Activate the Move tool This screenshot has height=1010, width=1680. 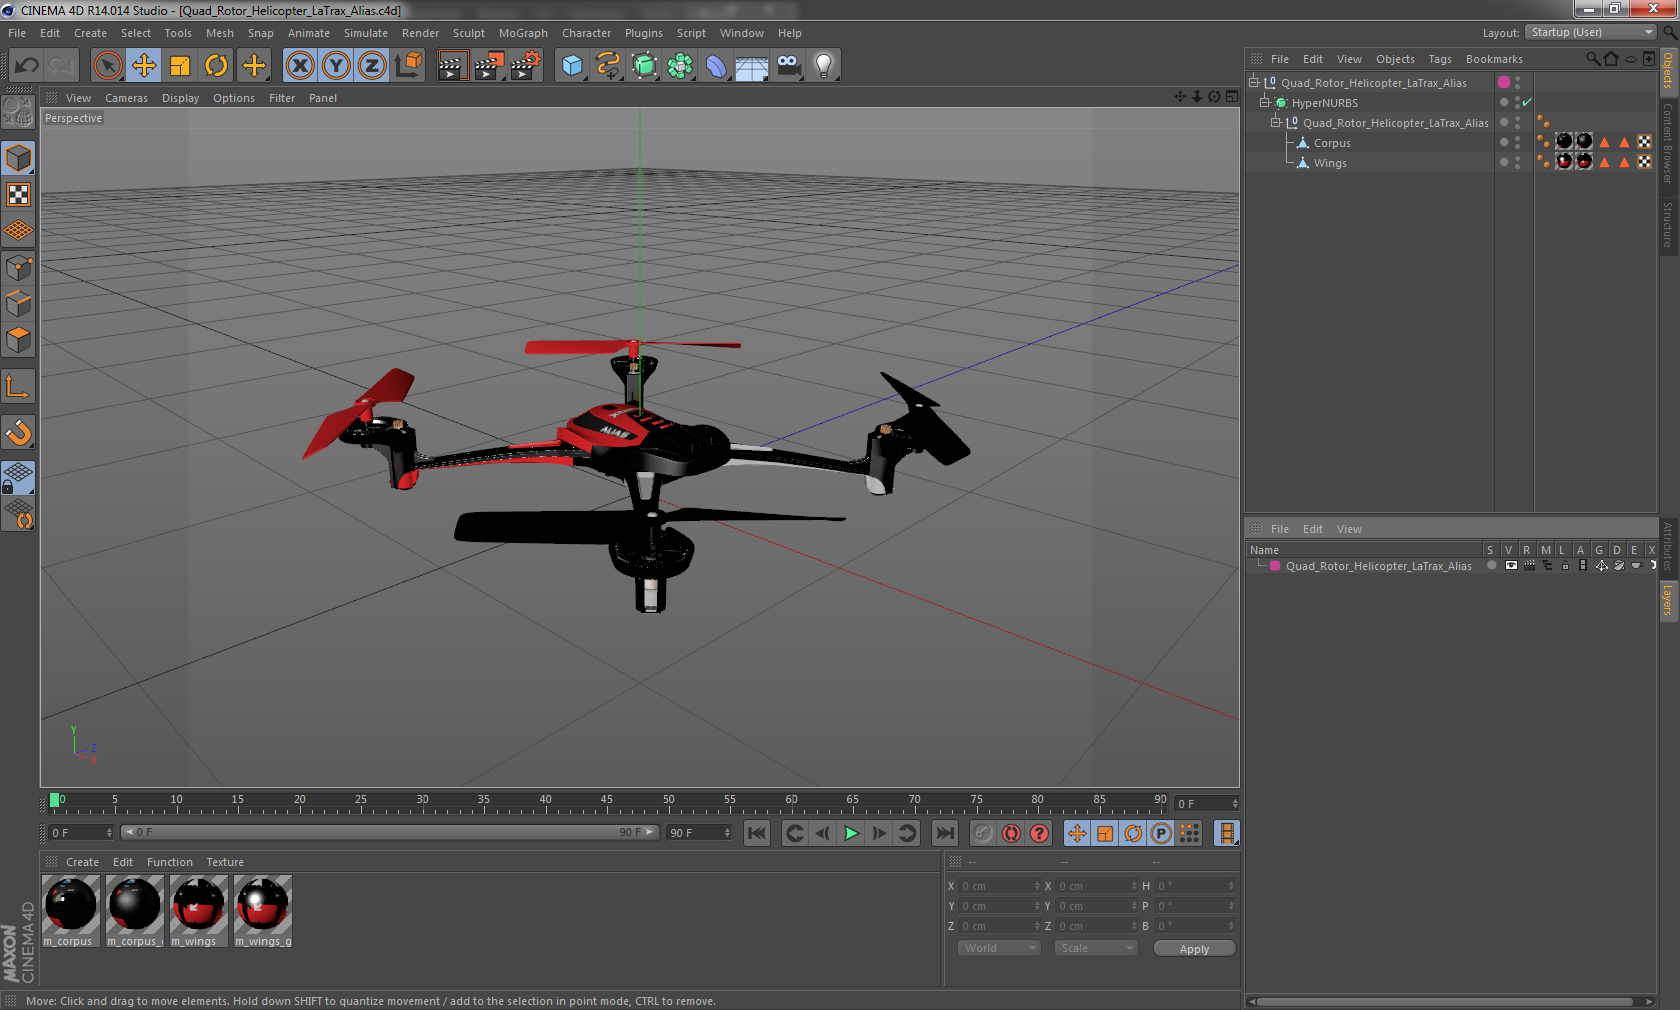point(144,66)
